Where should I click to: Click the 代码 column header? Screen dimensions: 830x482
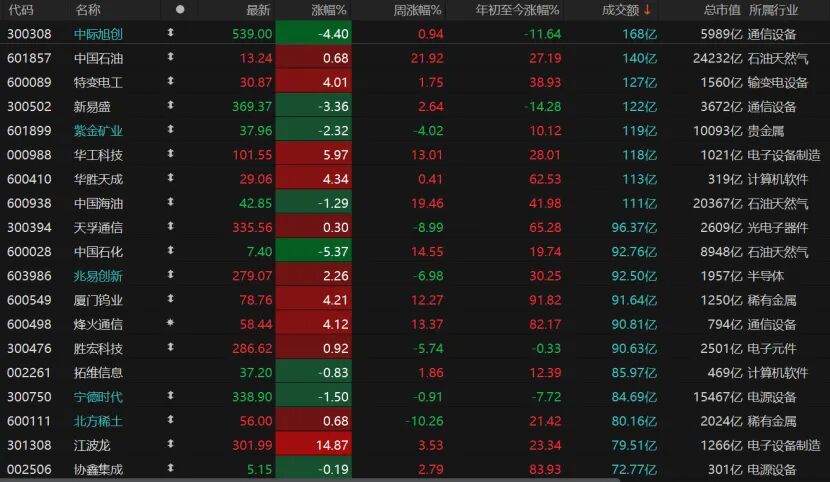21,10
